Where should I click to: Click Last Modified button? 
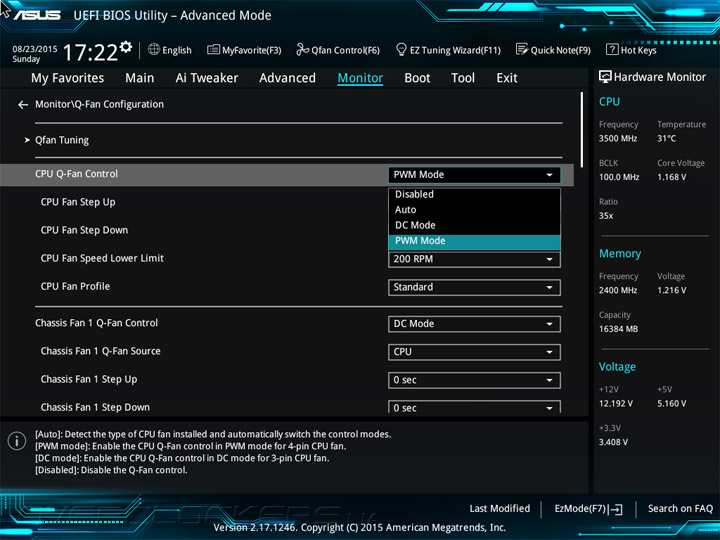[500, 509]
